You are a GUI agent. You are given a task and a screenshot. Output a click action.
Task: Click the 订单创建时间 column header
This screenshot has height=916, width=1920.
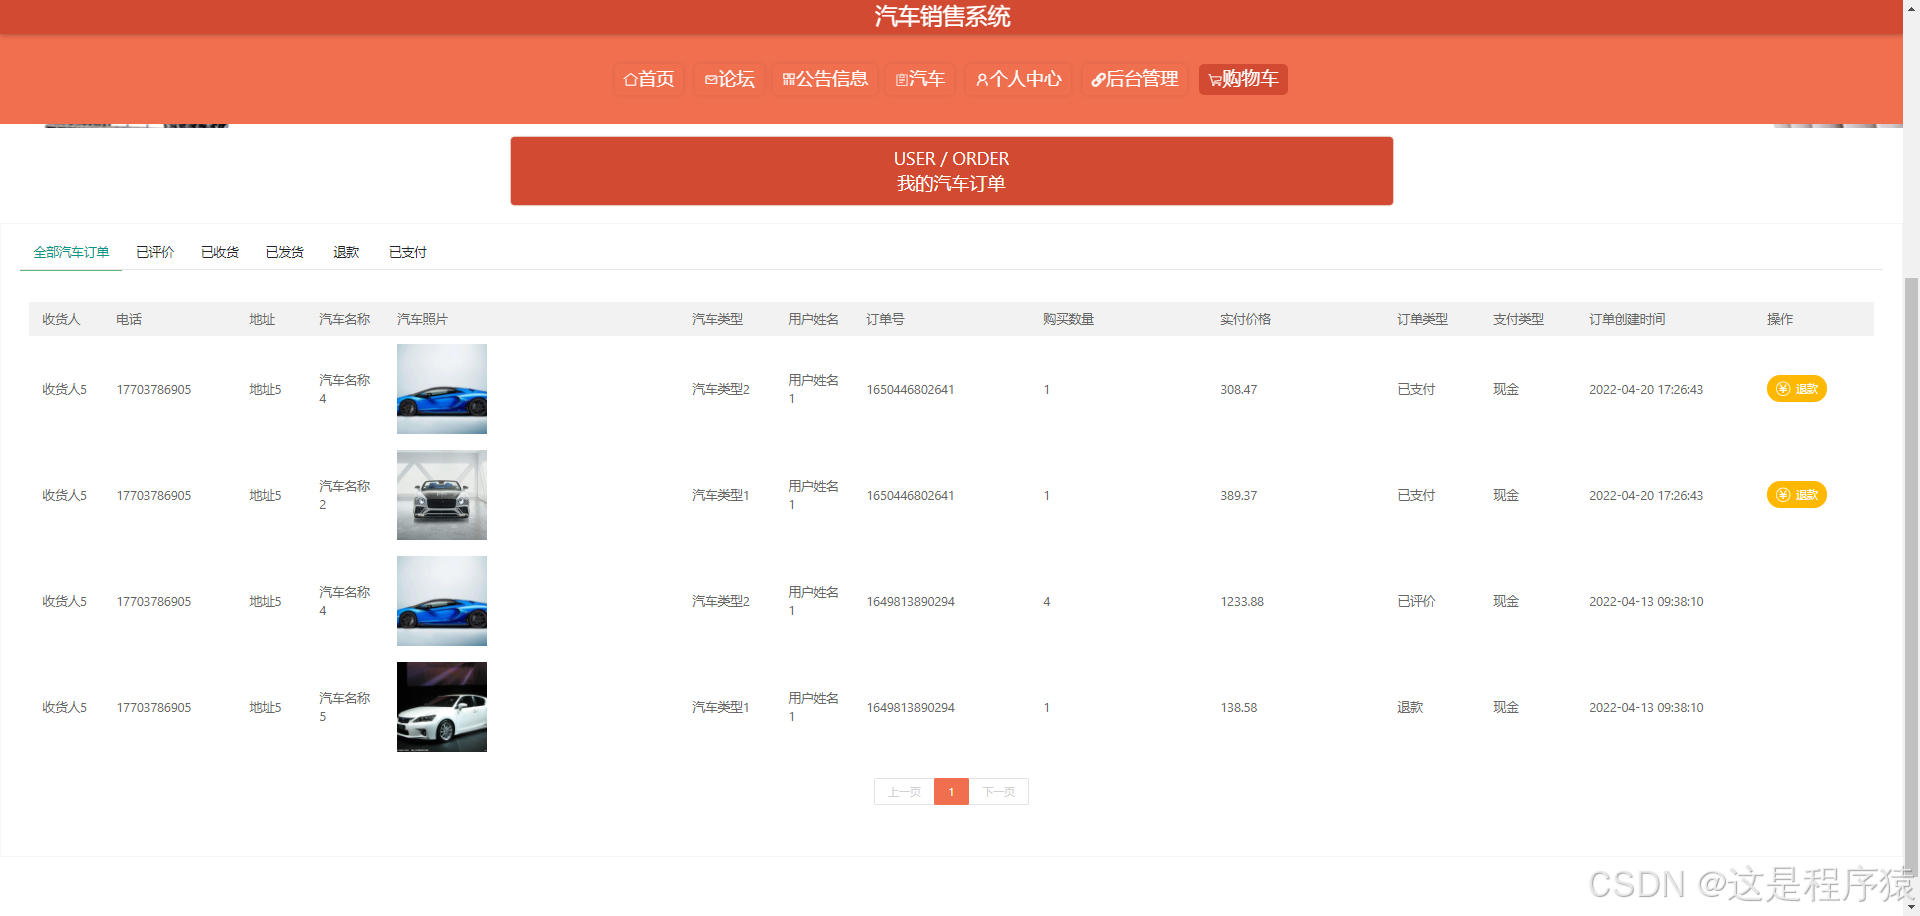coord(1627,319)
